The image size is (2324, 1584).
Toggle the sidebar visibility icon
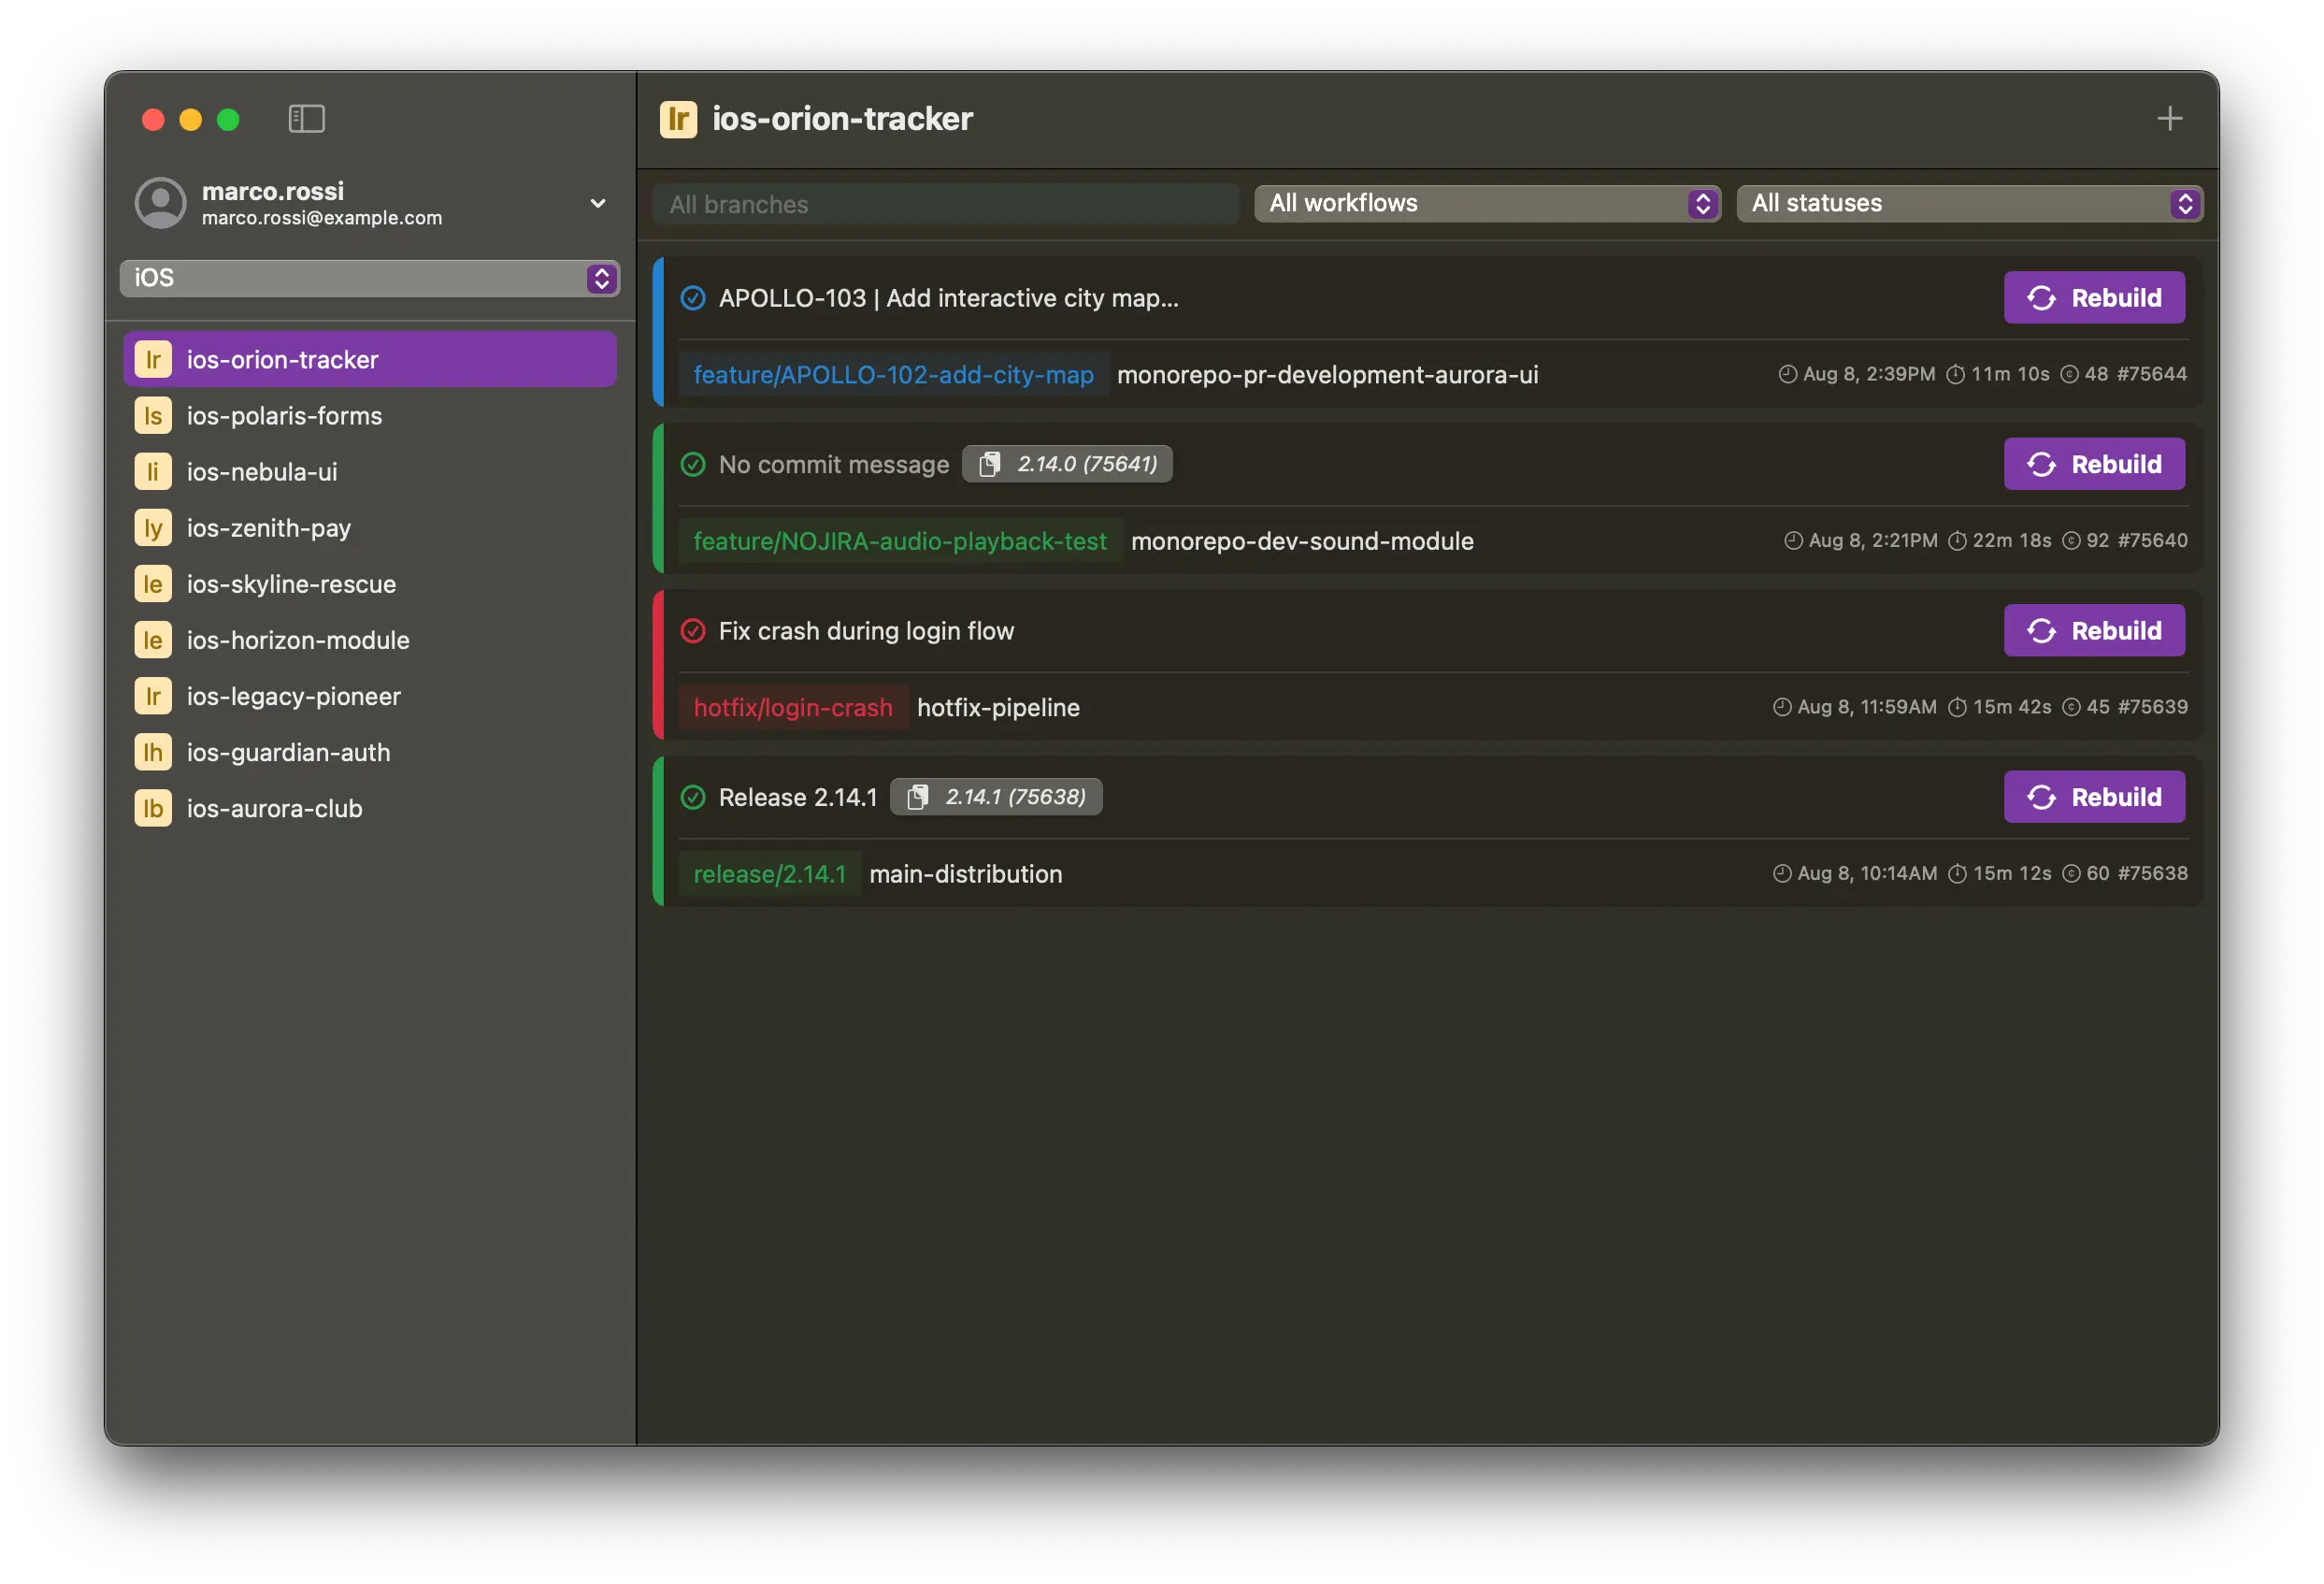pos(306,119)
